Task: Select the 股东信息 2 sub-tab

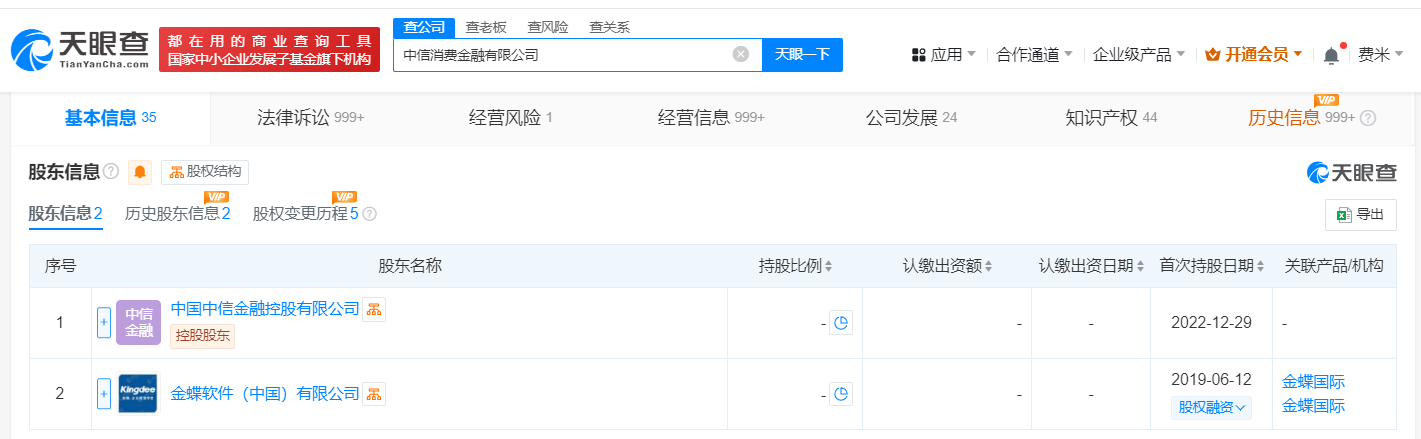Action: [x=65, y=213]
